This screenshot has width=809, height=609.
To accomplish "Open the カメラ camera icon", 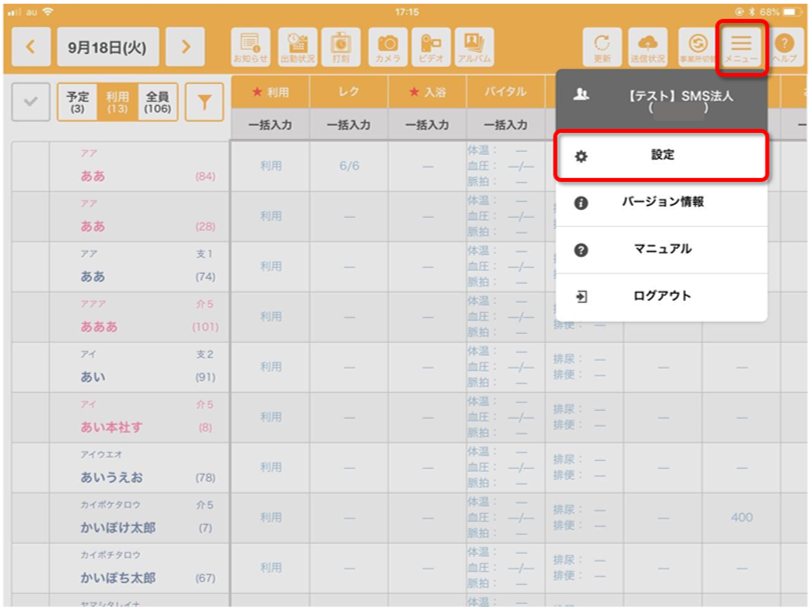I will click(x=388, y=47).
